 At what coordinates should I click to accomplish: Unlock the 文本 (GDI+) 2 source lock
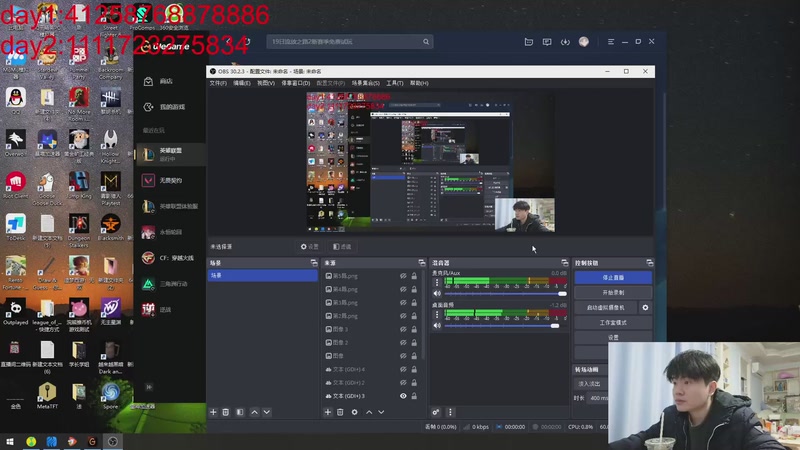[414, 383]
